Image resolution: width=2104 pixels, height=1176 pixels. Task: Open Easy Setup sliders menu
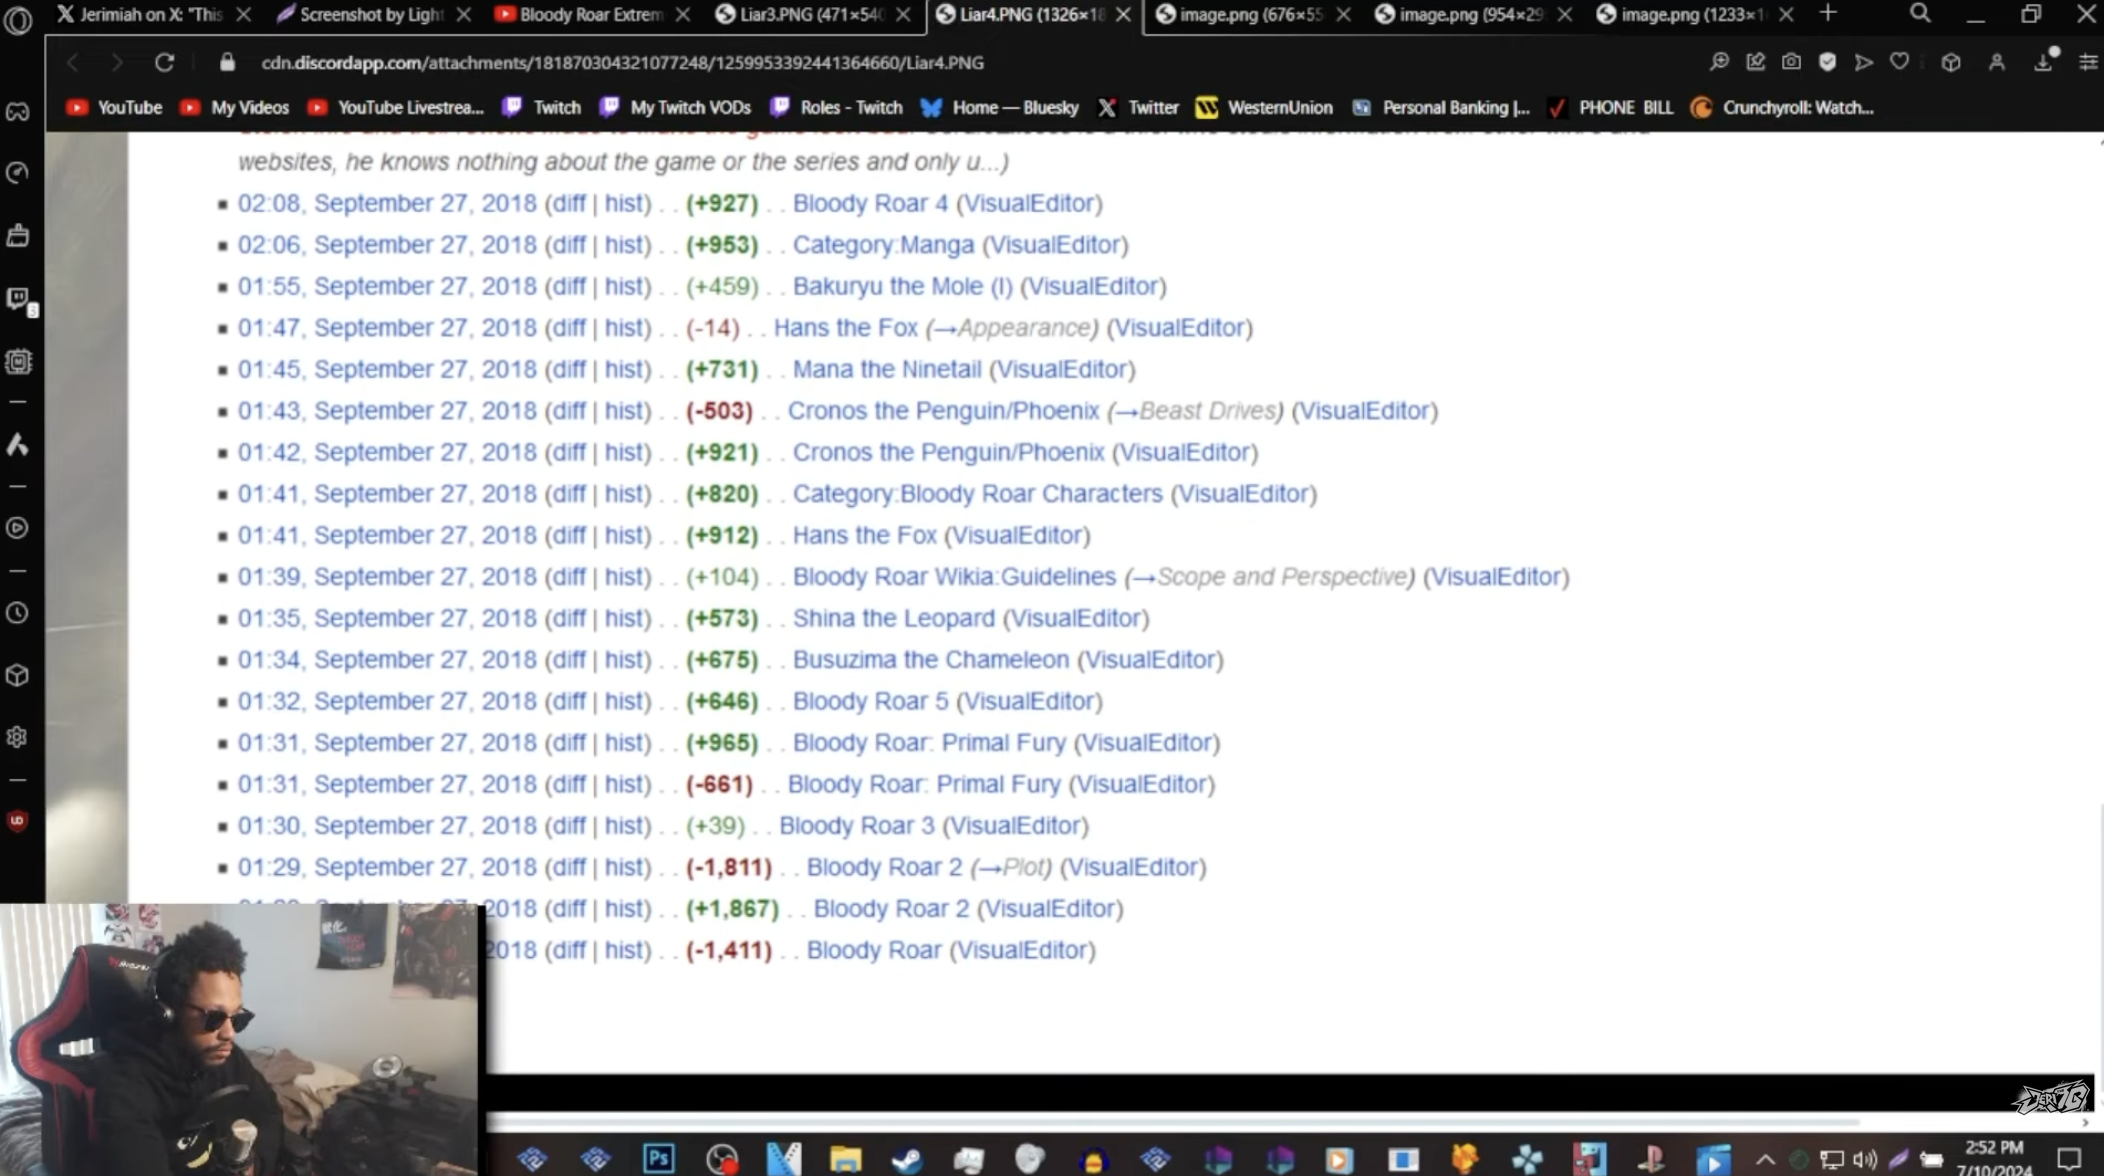2088,62
